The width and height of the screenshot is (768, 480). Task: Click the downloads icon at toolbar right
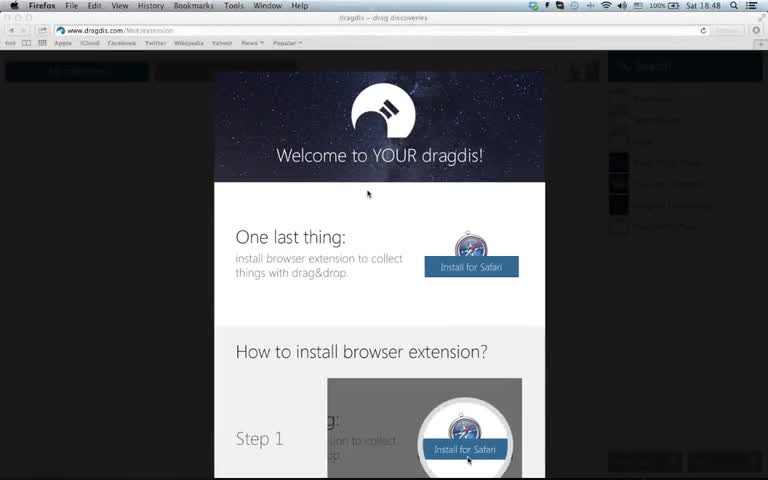pos(756,30)
